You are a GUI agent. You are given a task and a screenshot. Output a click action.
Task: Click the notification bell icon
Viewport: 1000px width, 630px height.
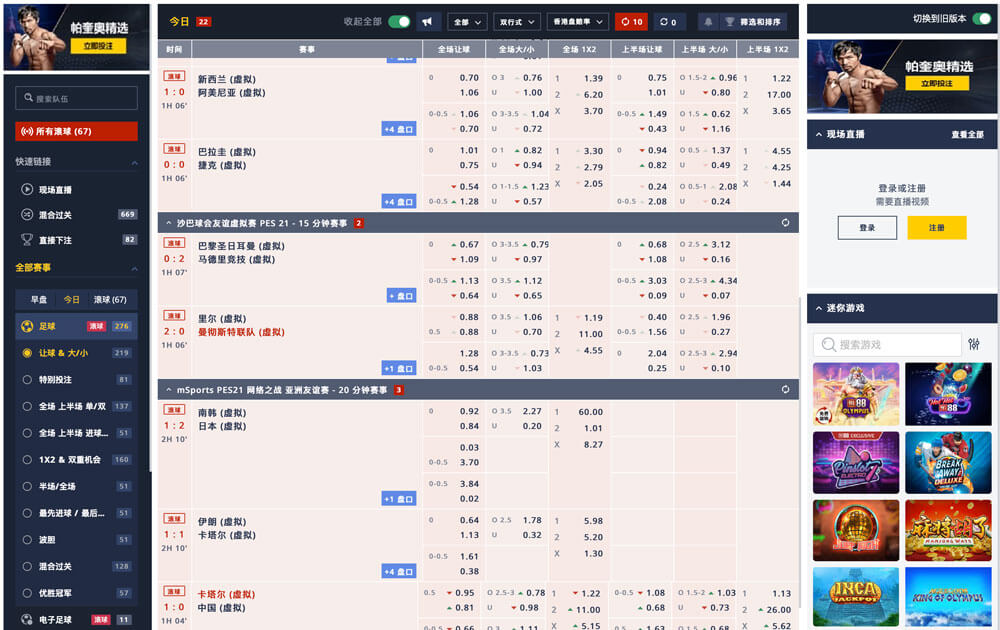(709, 21)
